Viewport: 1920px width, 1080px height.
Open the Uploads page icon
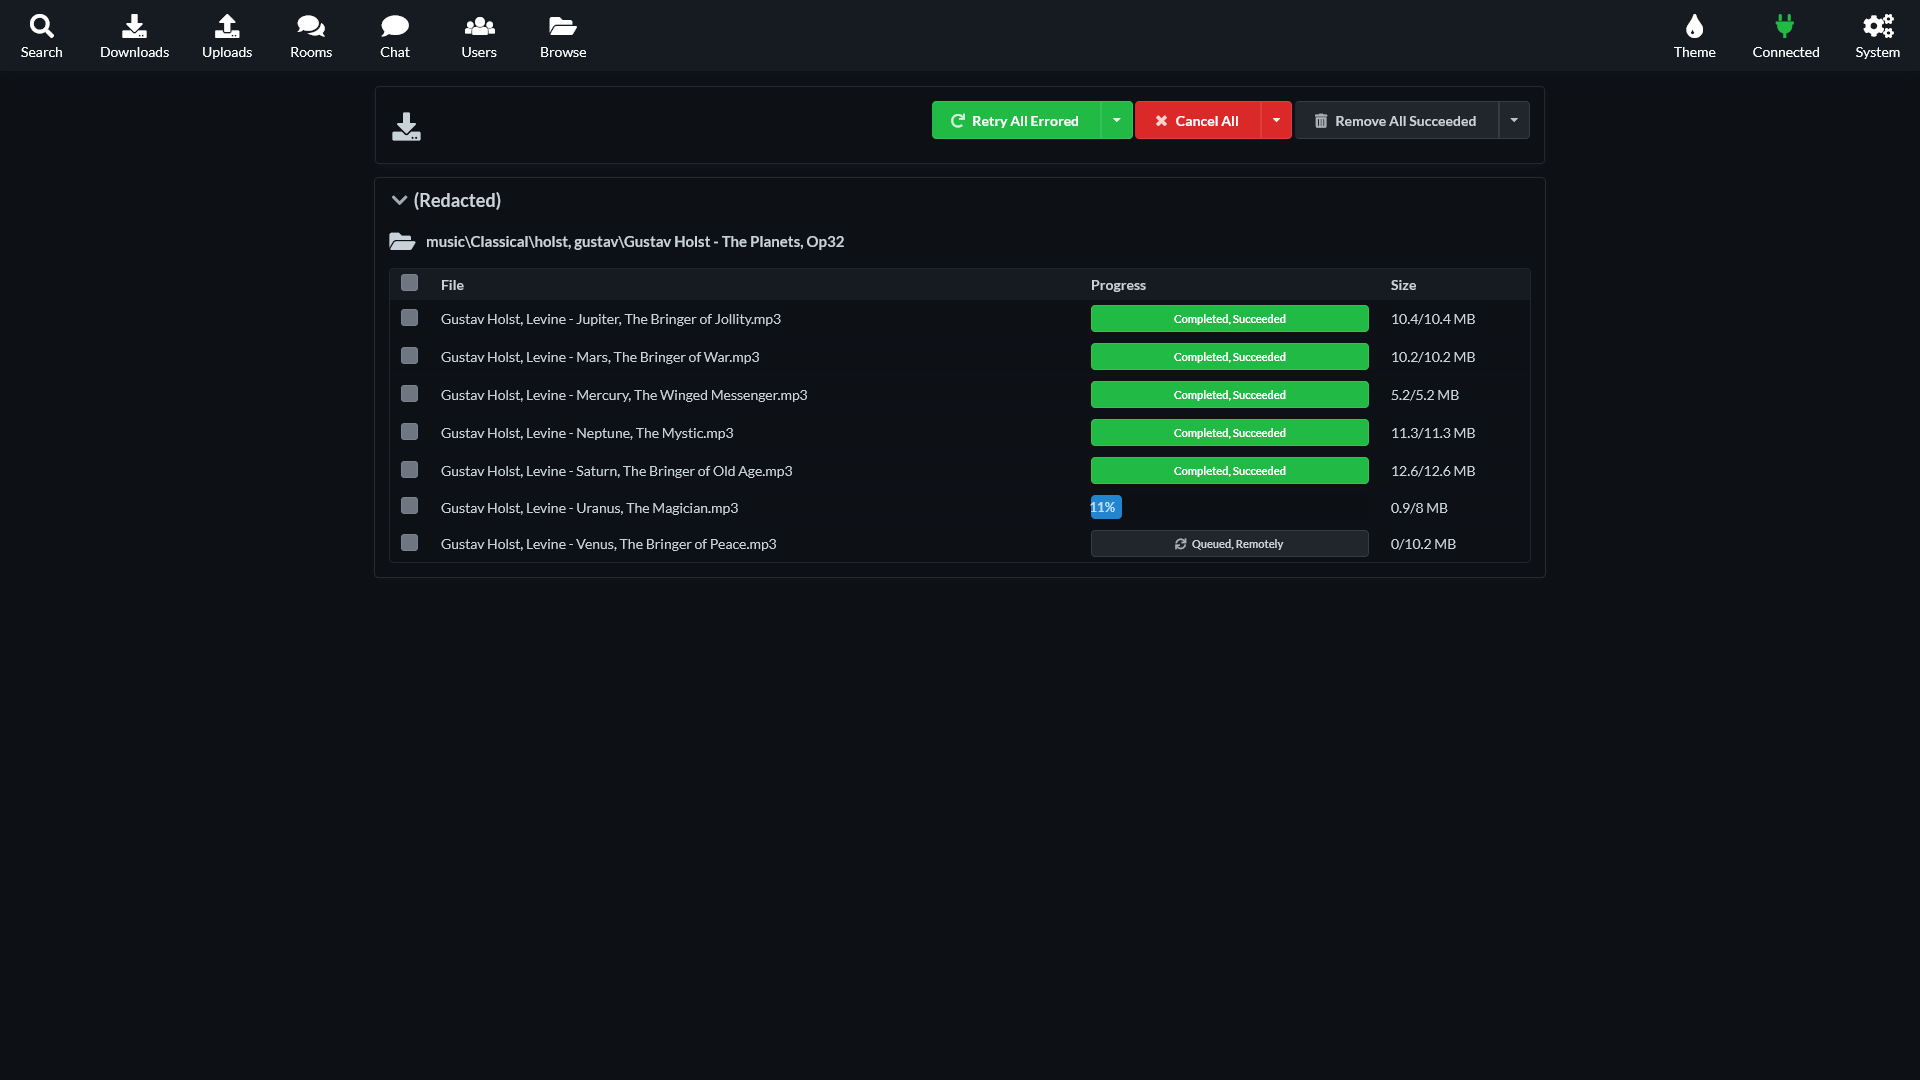pos(227,26)
